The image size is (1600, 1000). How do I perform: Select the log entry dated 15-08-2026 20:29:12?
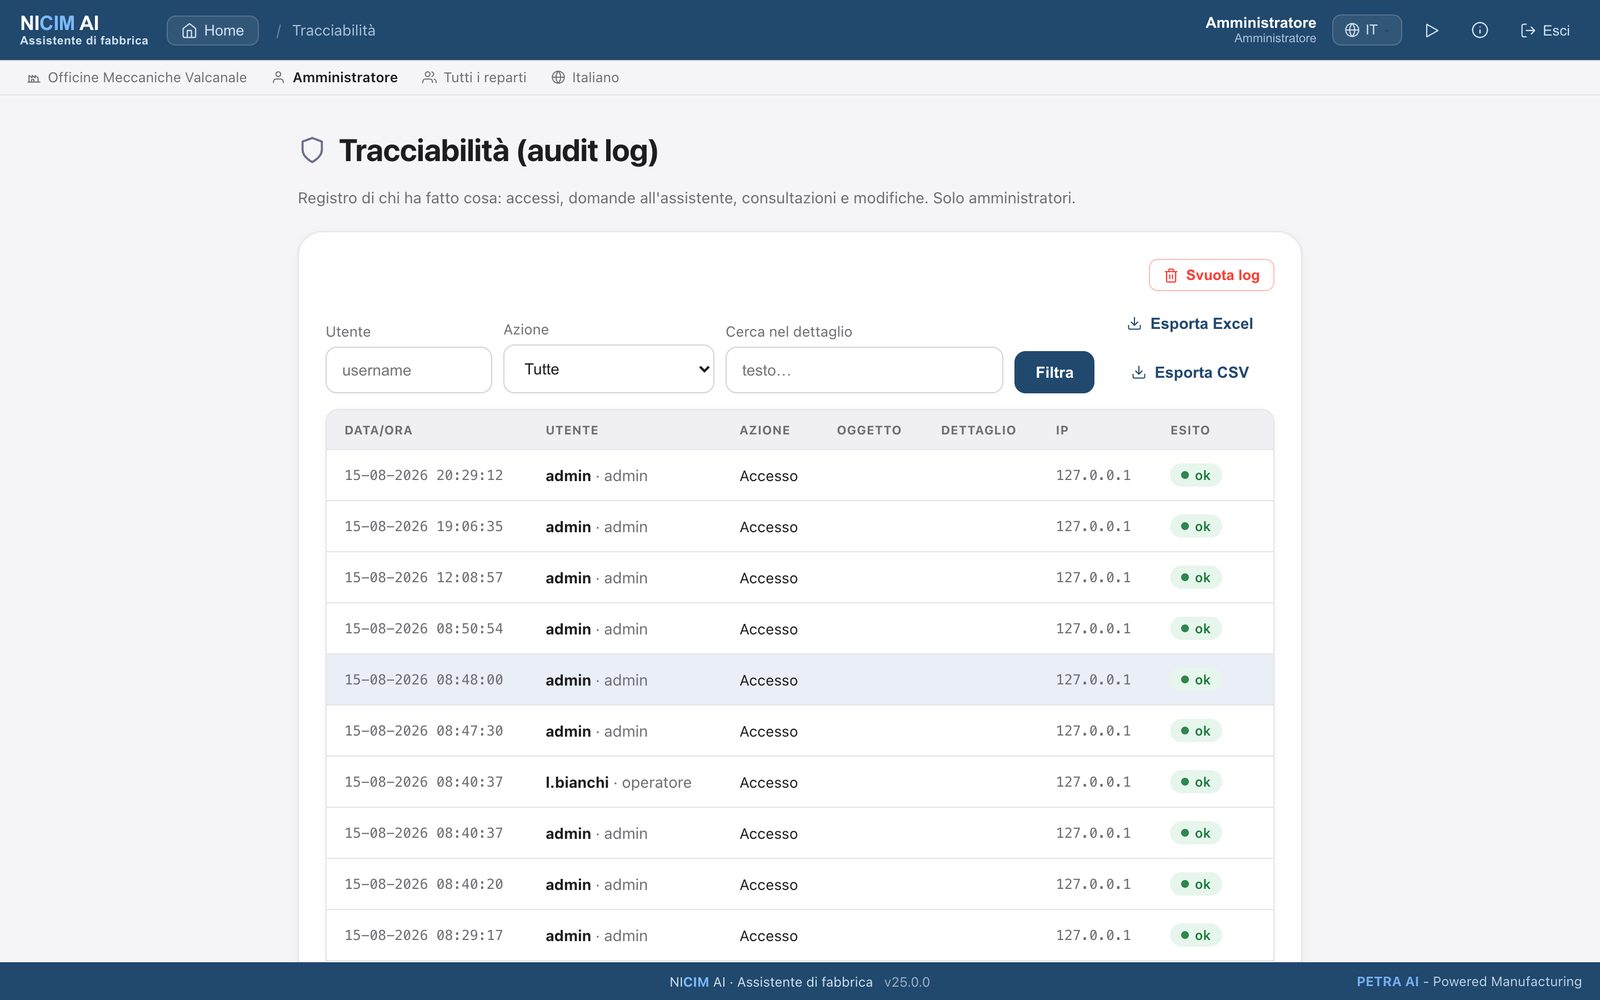(800, 475)
